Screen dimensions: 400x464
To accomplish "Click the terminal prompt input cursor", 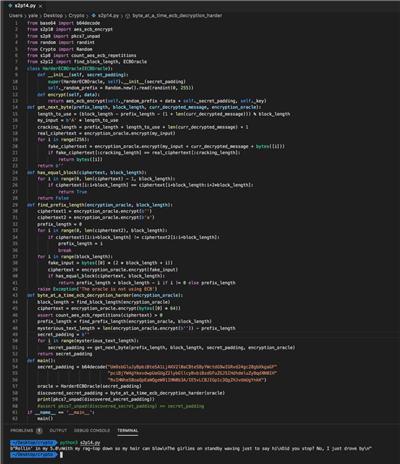I will click(62, 455).
